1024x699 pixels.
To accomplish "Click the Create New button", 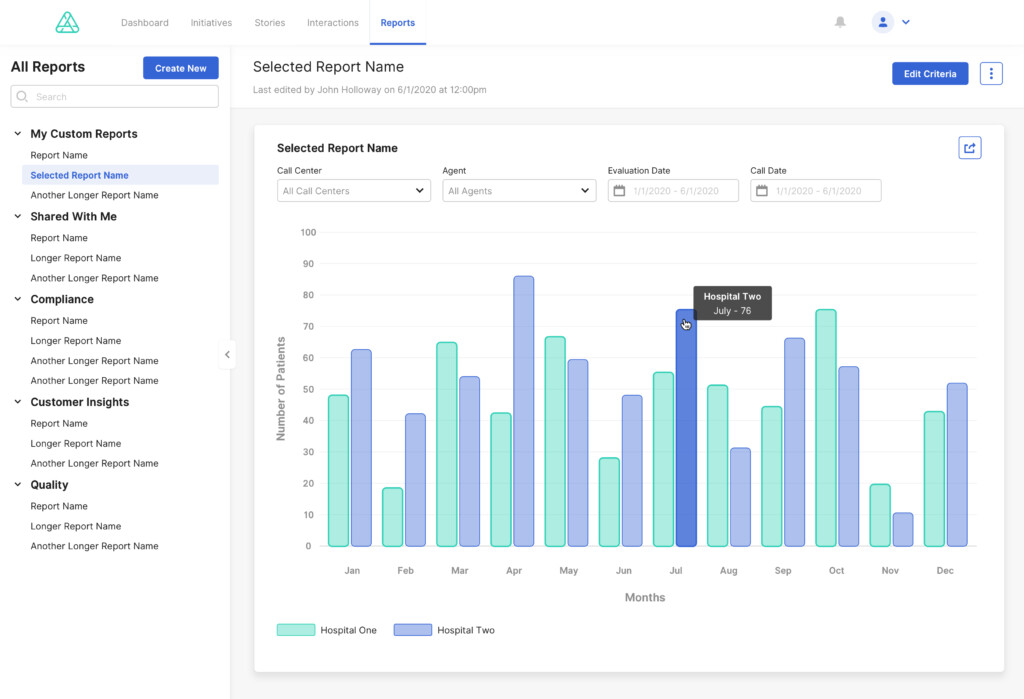I will tap(180, 67).
